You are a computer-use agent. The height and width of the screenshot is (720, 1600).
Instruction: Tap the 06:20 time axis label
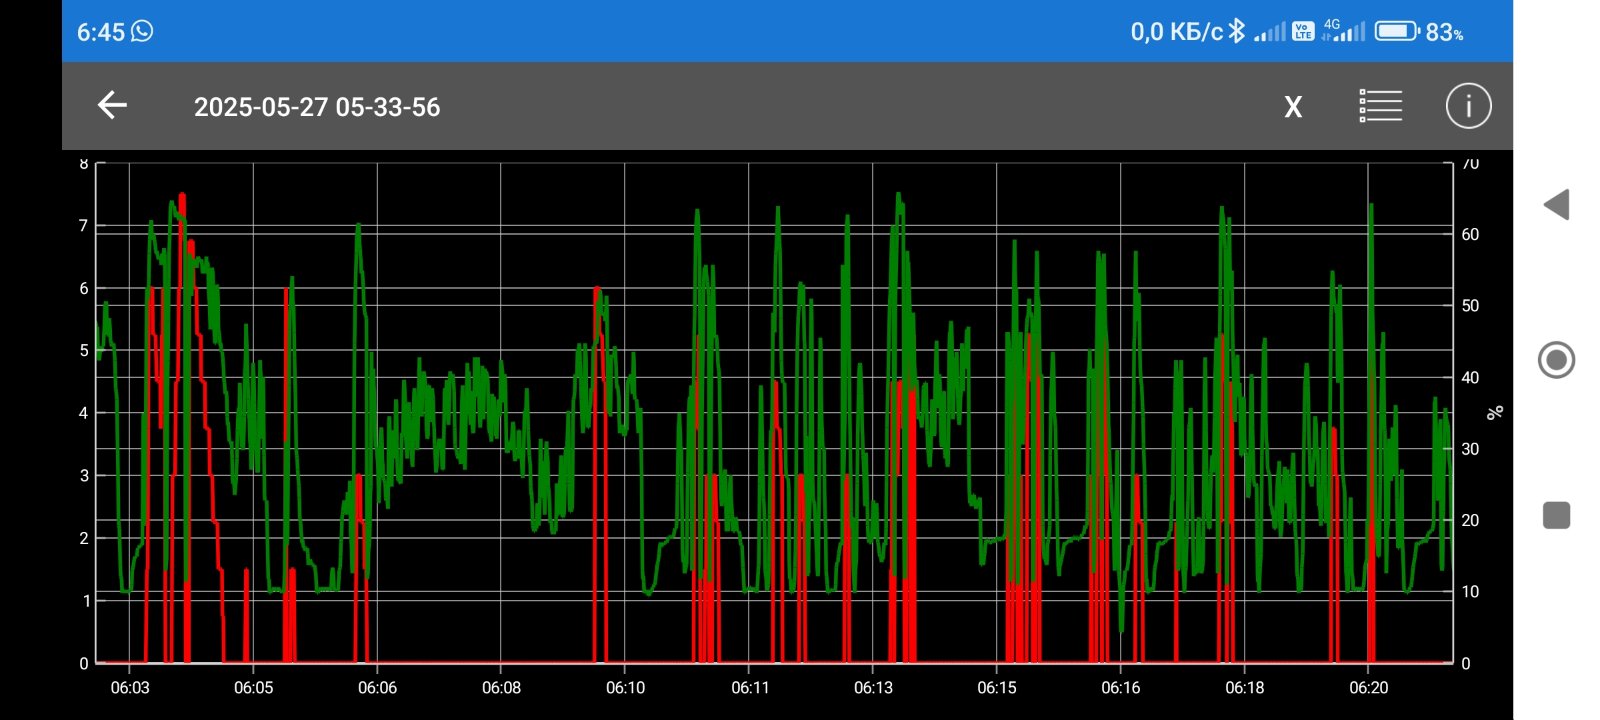[1369, 688]
